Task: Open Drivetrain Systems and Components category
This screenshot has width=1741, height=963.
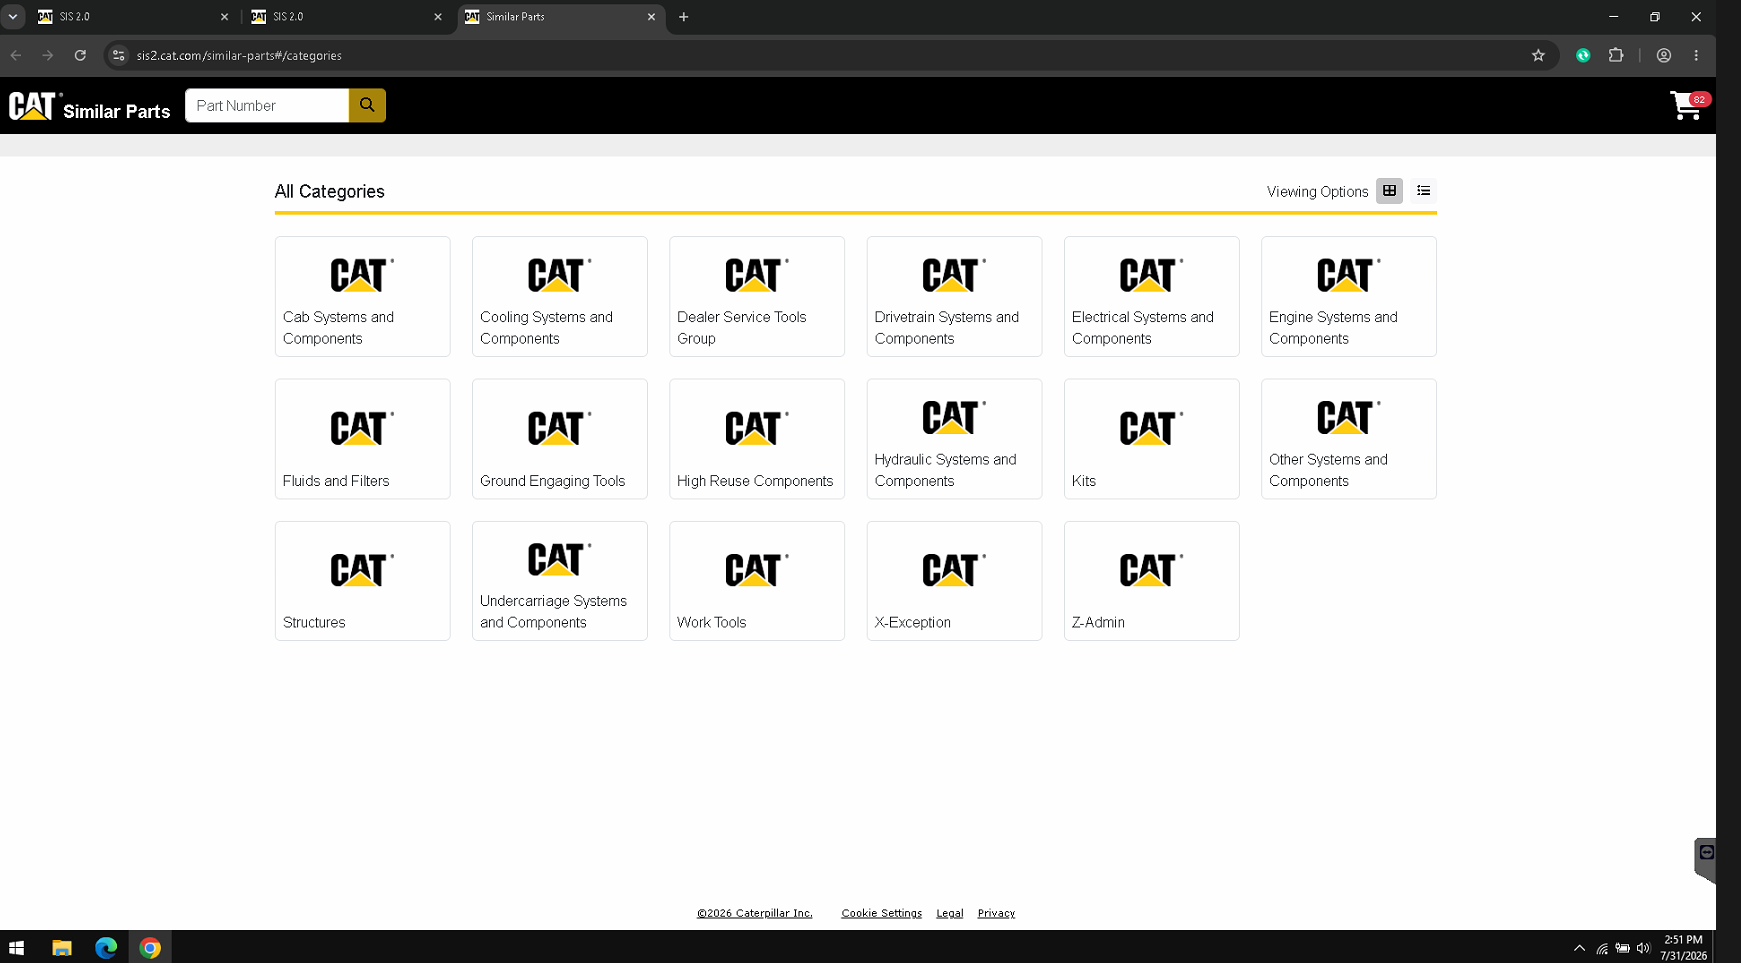Action: [954, 296]
